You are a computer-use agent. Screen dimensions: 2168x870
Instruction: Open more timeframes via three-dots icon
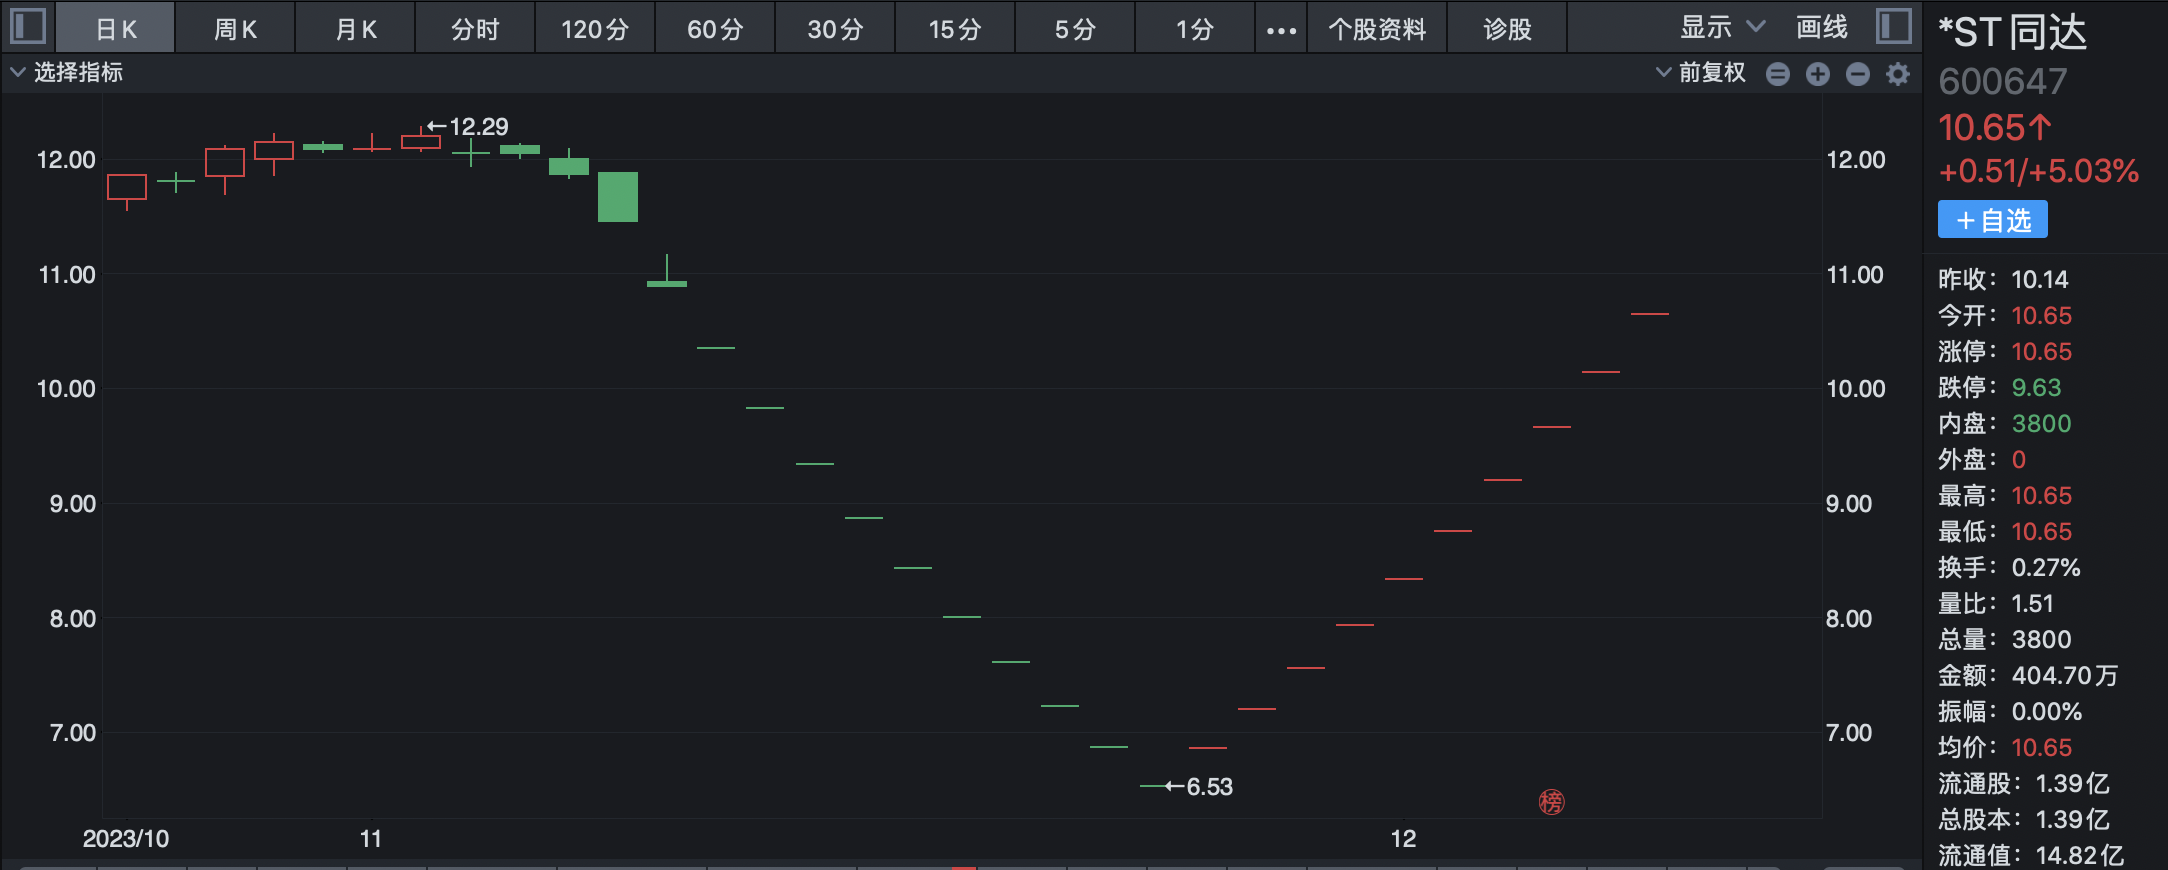click(x=1281, y=30)
